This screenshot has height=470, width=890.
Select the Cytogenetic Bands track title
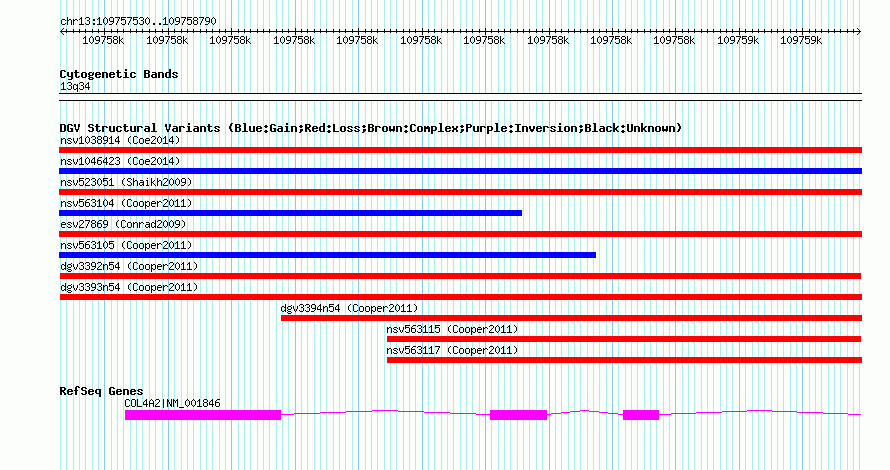tap(119, 74)
